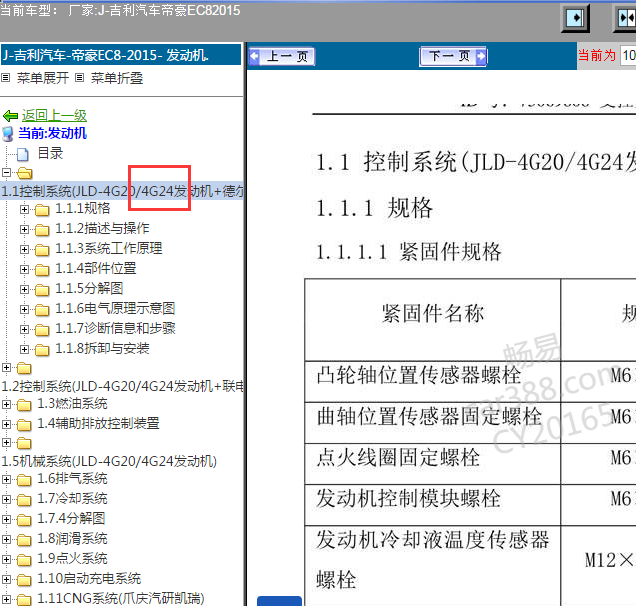Viewport: 636px width, 606px height.
Task: Click folder icon of 1.9点火系统
Action: (x=24, y=559)
